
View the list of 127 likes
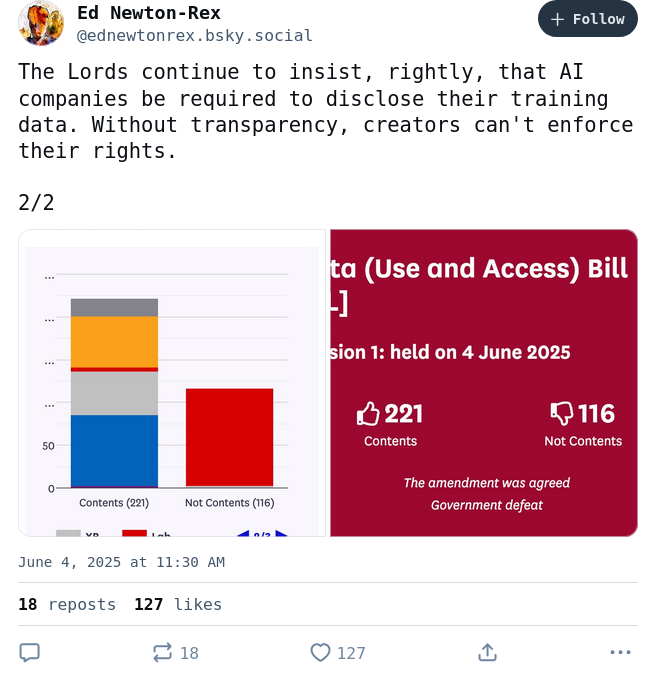tap(178, 604)
